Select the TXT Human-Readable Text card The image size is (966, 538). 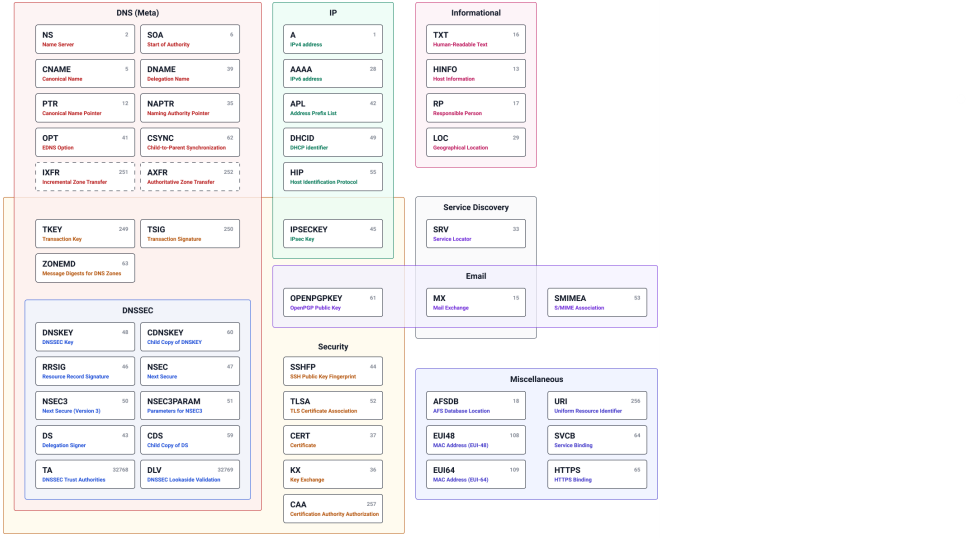click(x=475, y=39)
